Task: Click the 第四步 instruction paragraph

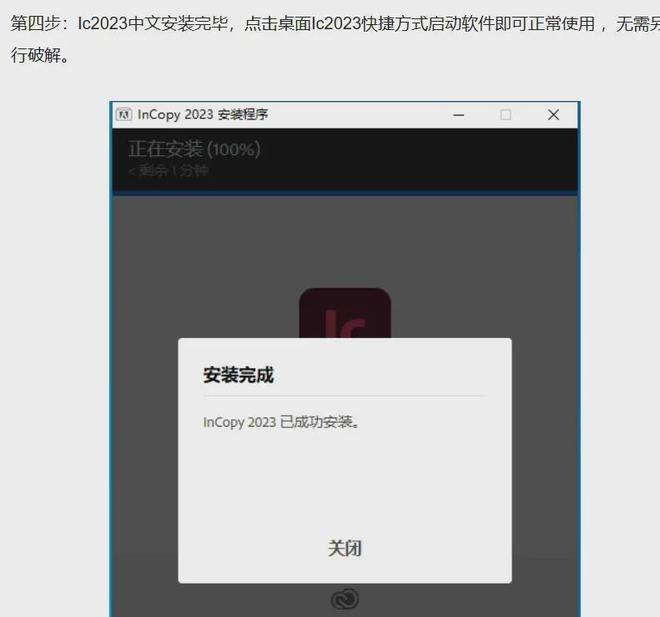Action: [x=335, y=39]
